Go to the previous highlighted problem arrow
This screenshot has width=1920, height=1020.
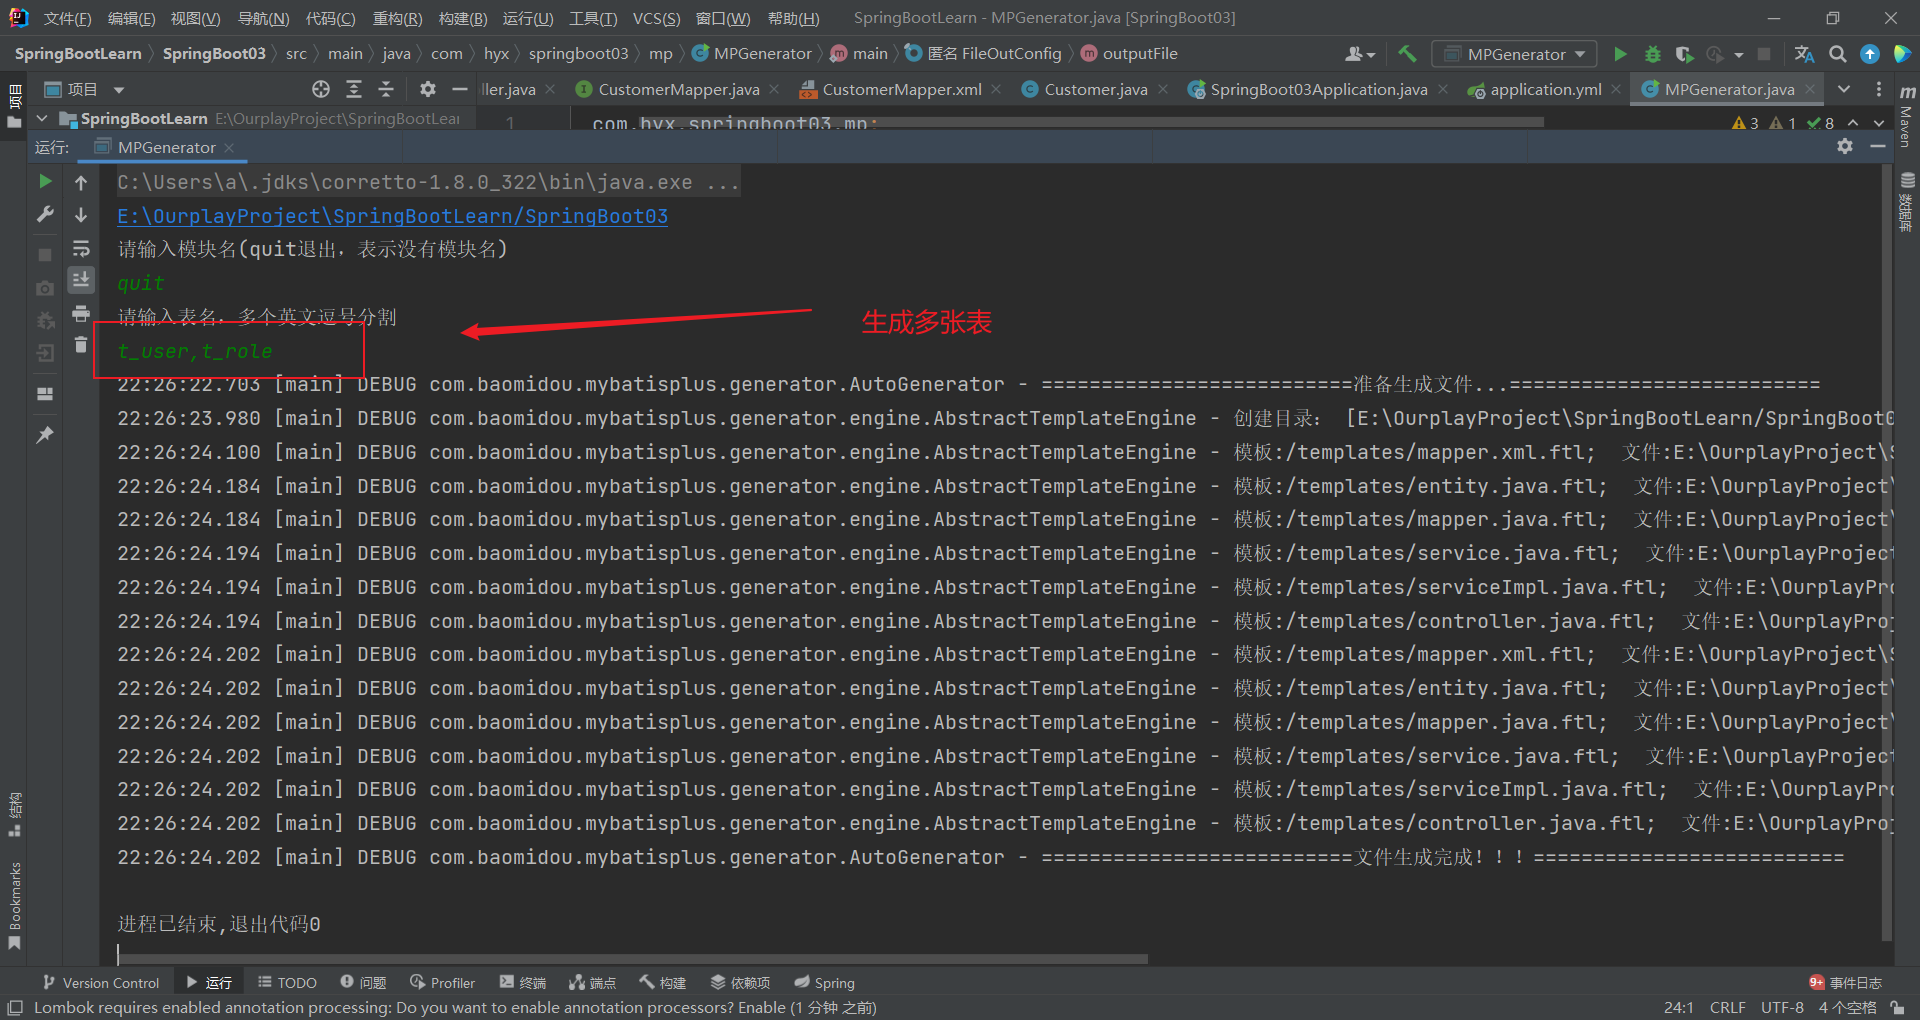pyautogui.click(x=1853, y=123)
